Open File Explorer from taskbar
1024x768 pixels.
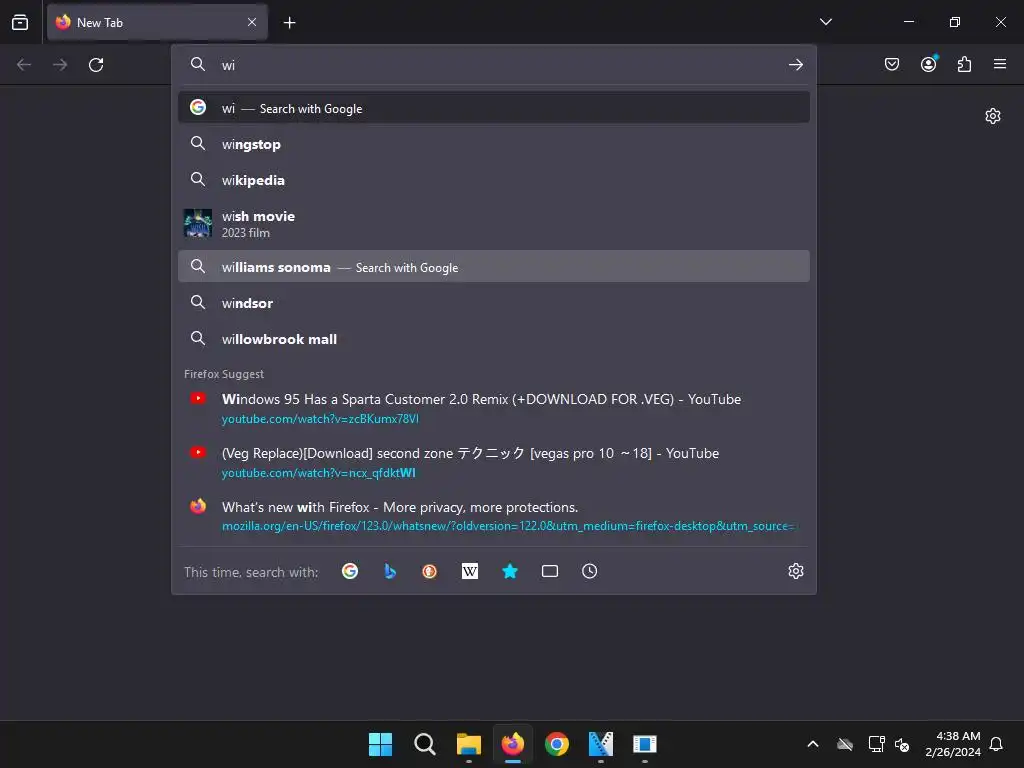pos(469,744)
